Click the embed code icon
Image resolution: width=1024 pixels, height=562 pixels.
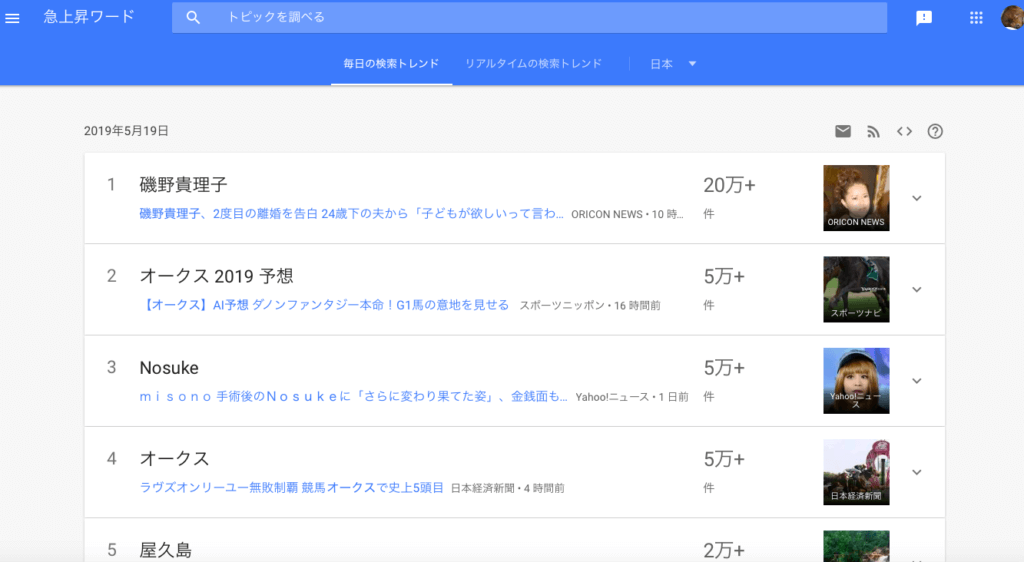[x=904, y=131]
